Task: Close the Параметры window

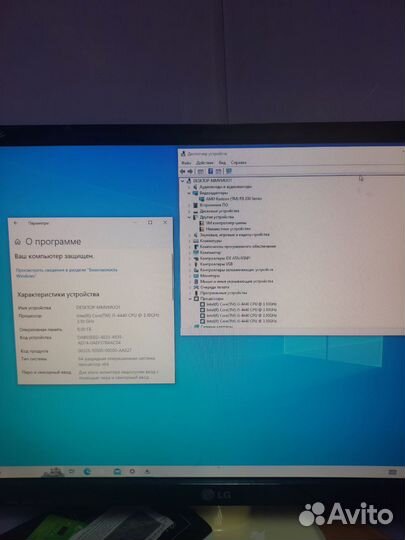Action: coord(165,222)
